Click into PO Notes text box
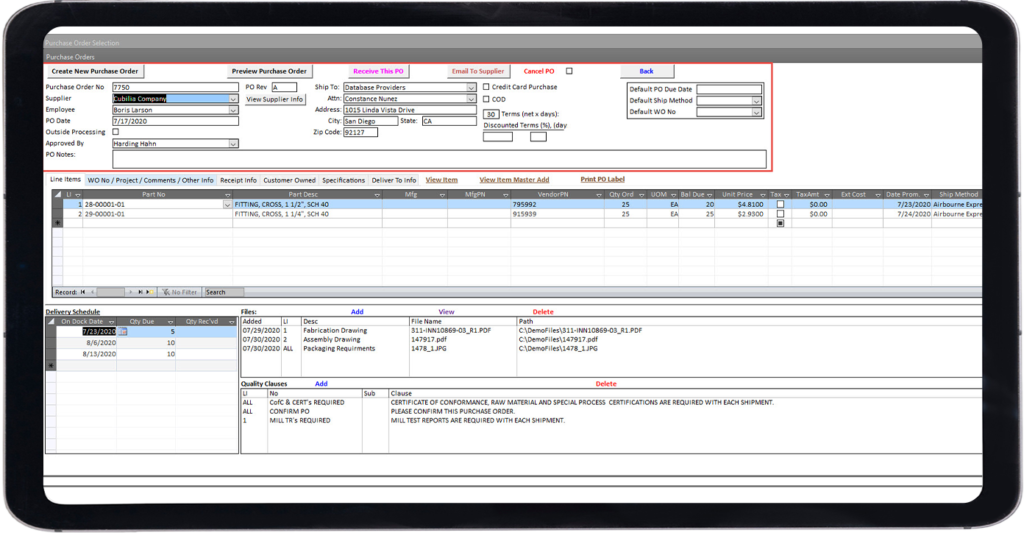This screenshot has height=533, width=1024. [439, 159]
